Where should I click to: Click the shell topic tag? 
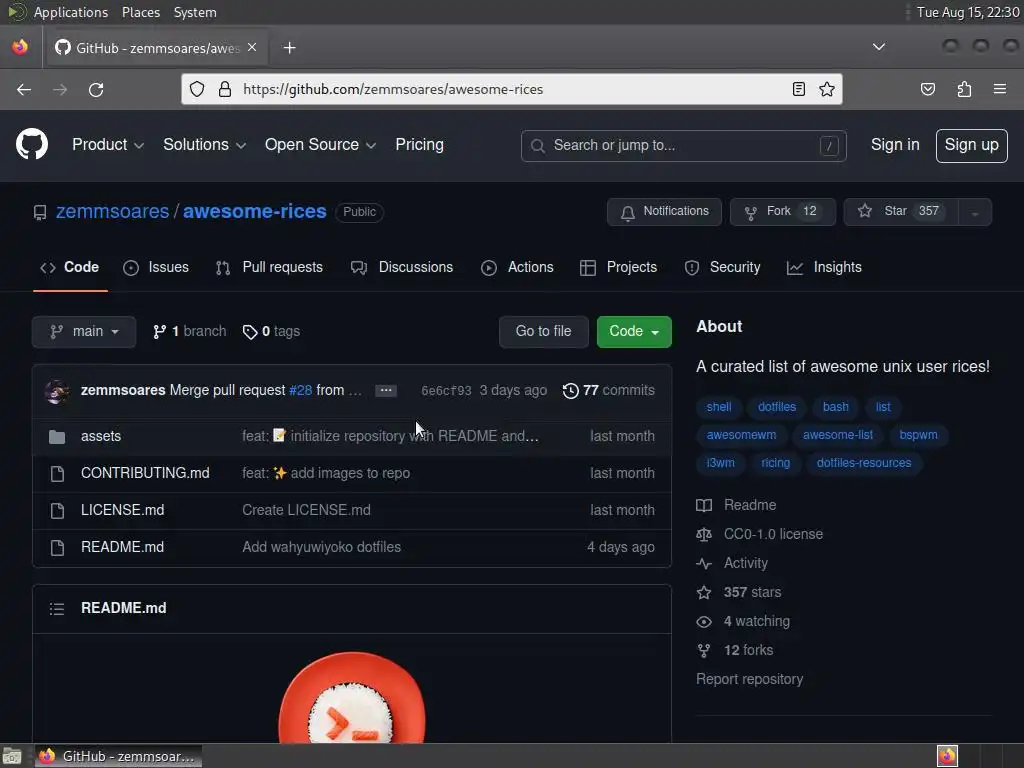(x=718, y=407)
